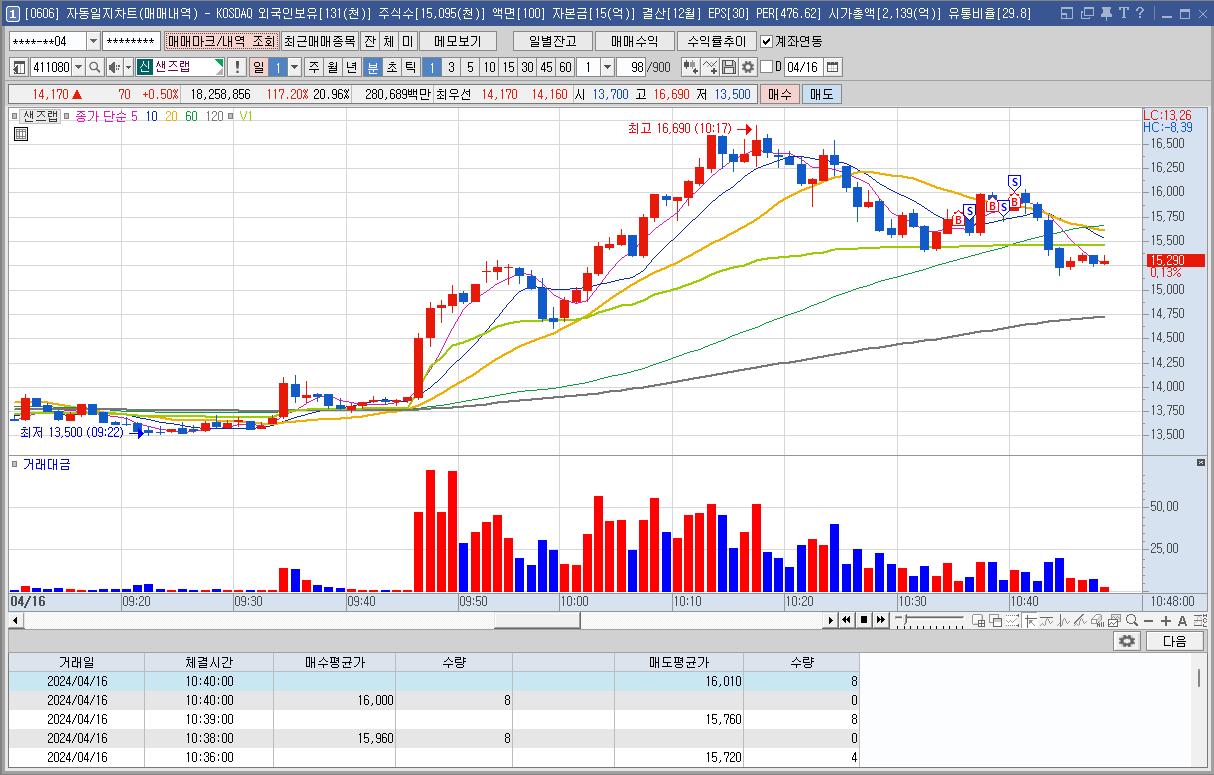
Task: Click the letter A text tool icon
Action: [1182, 621]
